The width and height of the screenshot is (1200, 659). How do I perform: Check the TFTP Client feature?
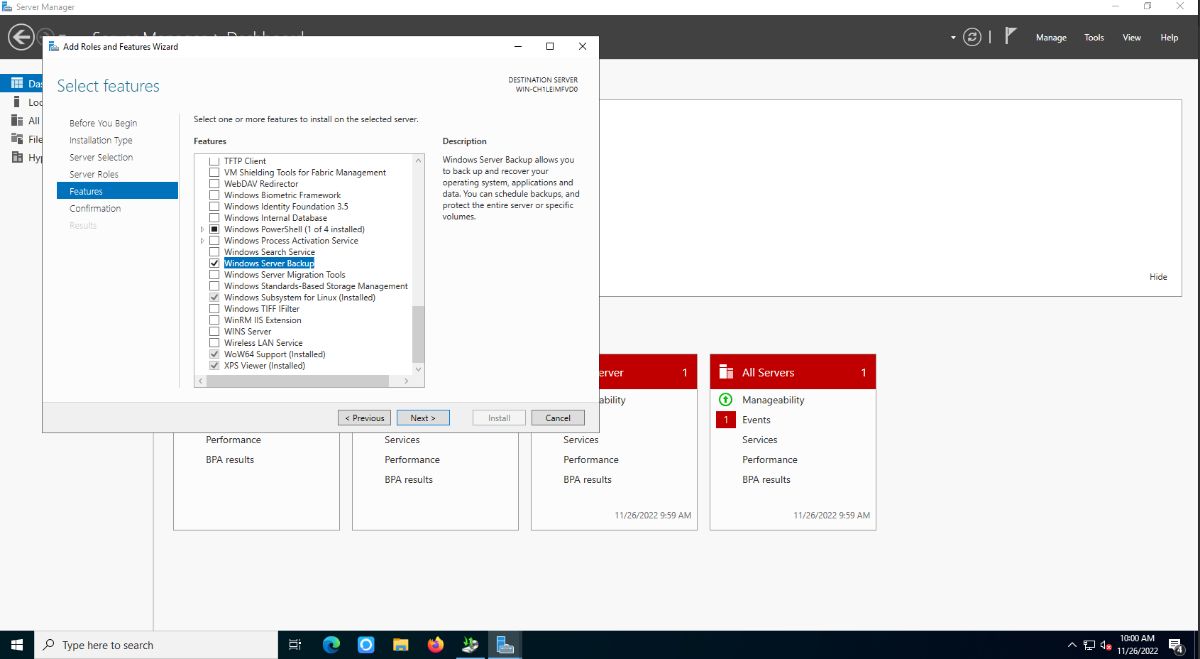click(214, 160)
